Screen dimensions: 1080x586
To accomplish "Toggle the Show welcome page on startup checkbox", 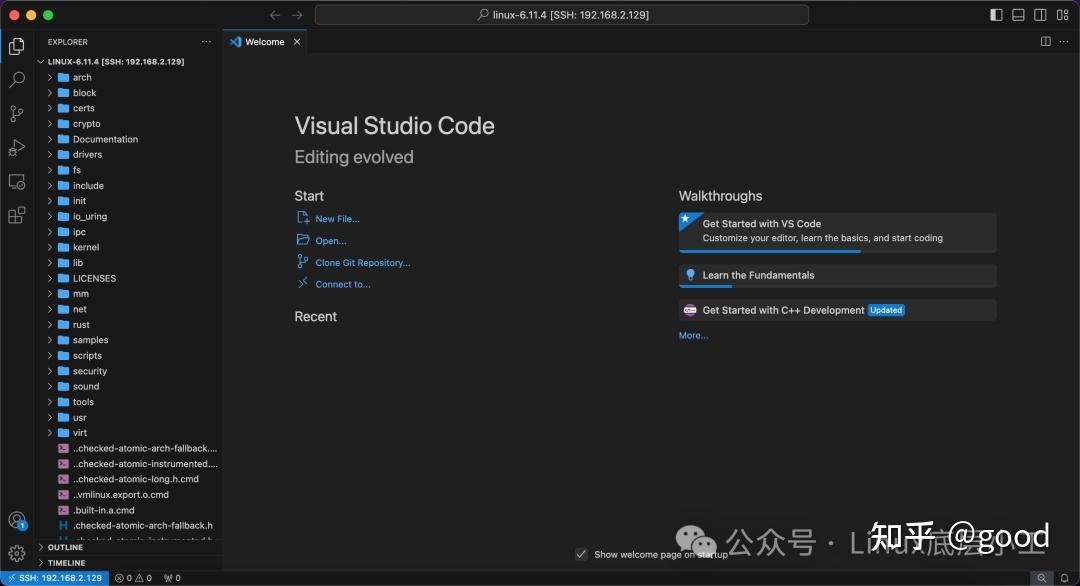I will [x=581, y=554].
